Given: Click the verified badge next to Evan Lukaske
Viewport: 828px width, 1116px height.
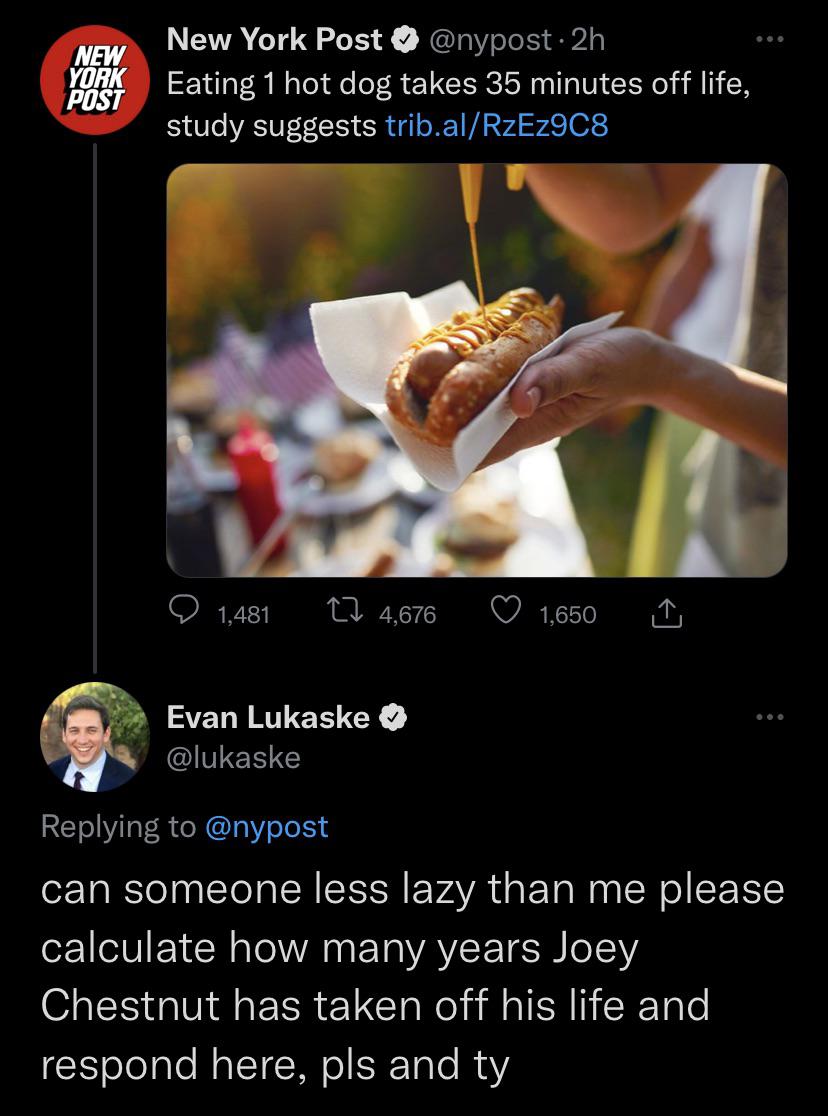Looking at the screenshot, I should coord(394,717).
